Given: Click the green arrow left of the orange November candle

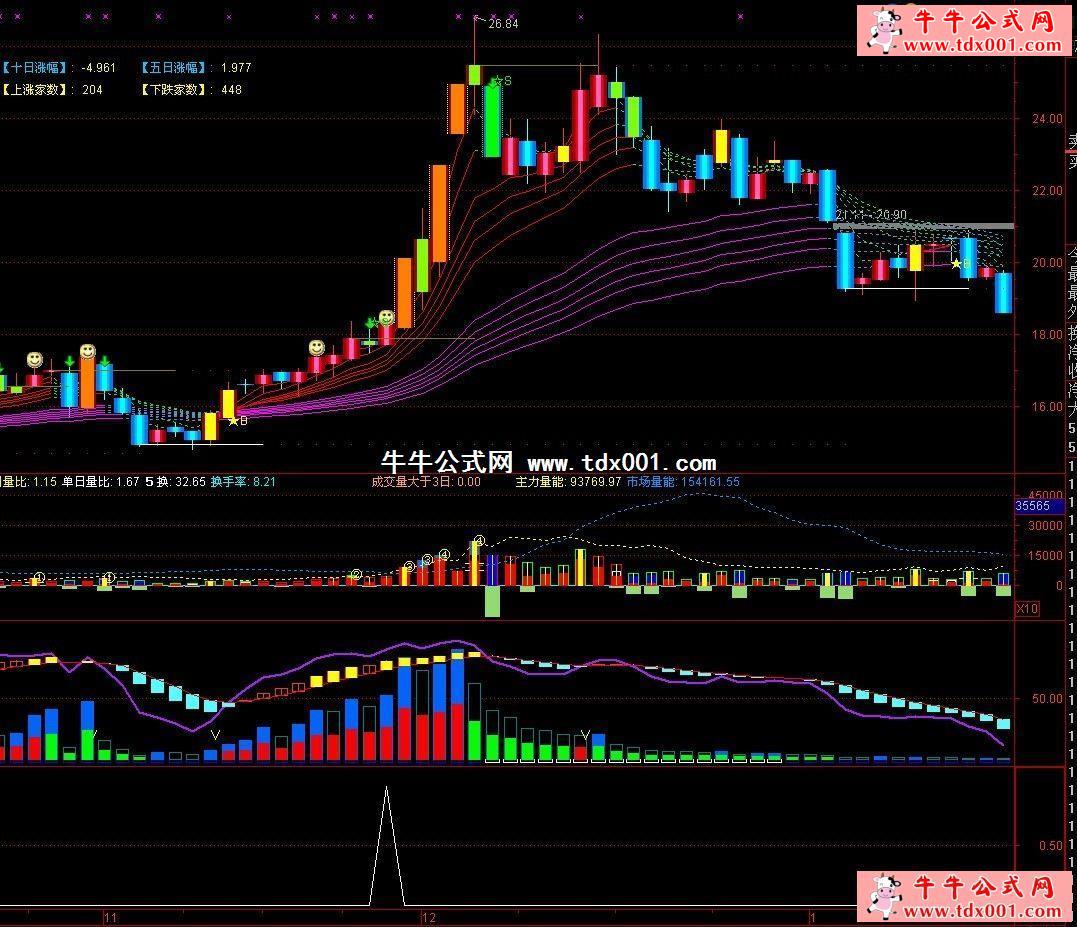Looking at the screenshot, I should pos(69,362).
